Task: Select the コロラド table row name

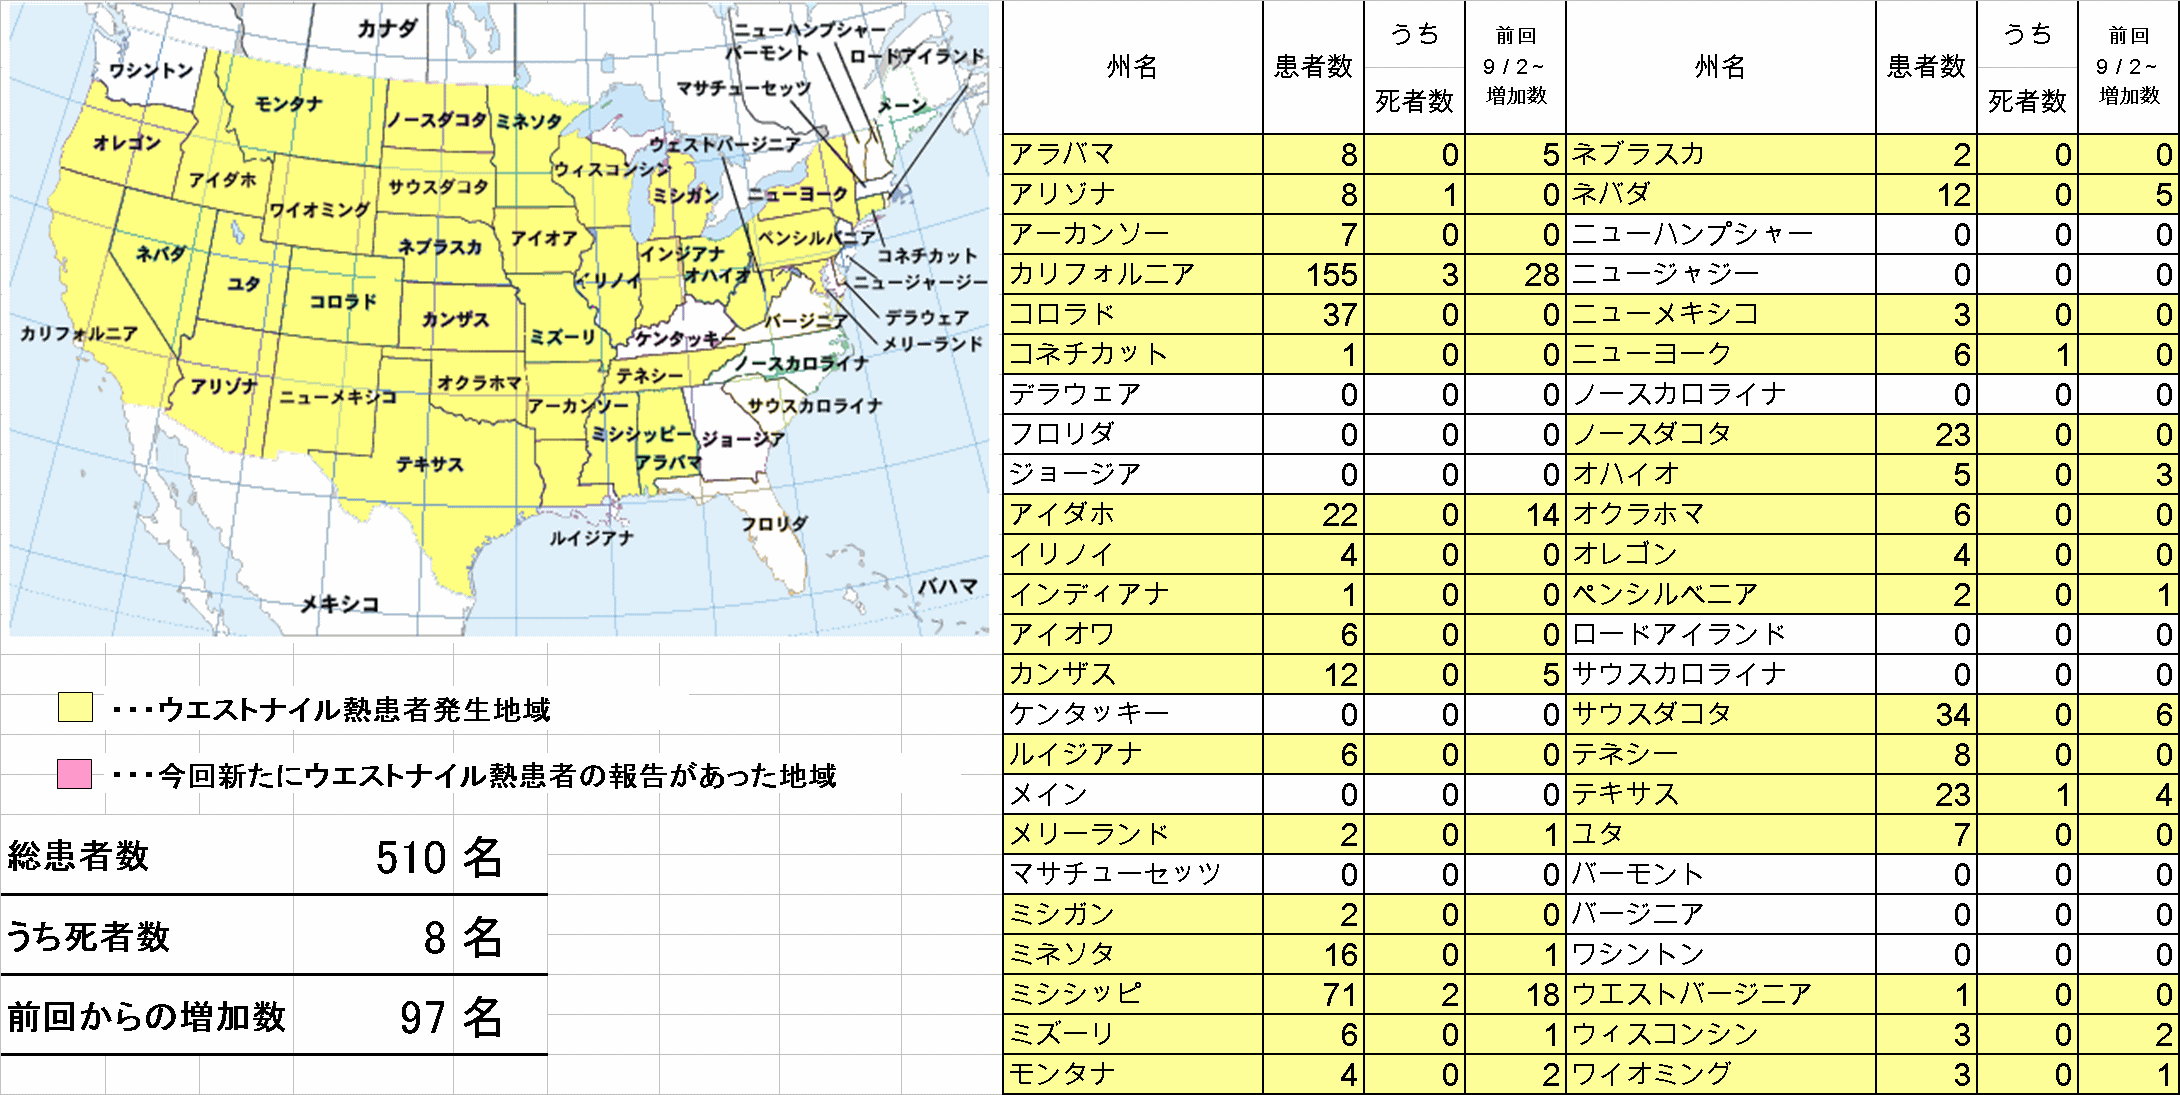Action: pos(1133,314)
